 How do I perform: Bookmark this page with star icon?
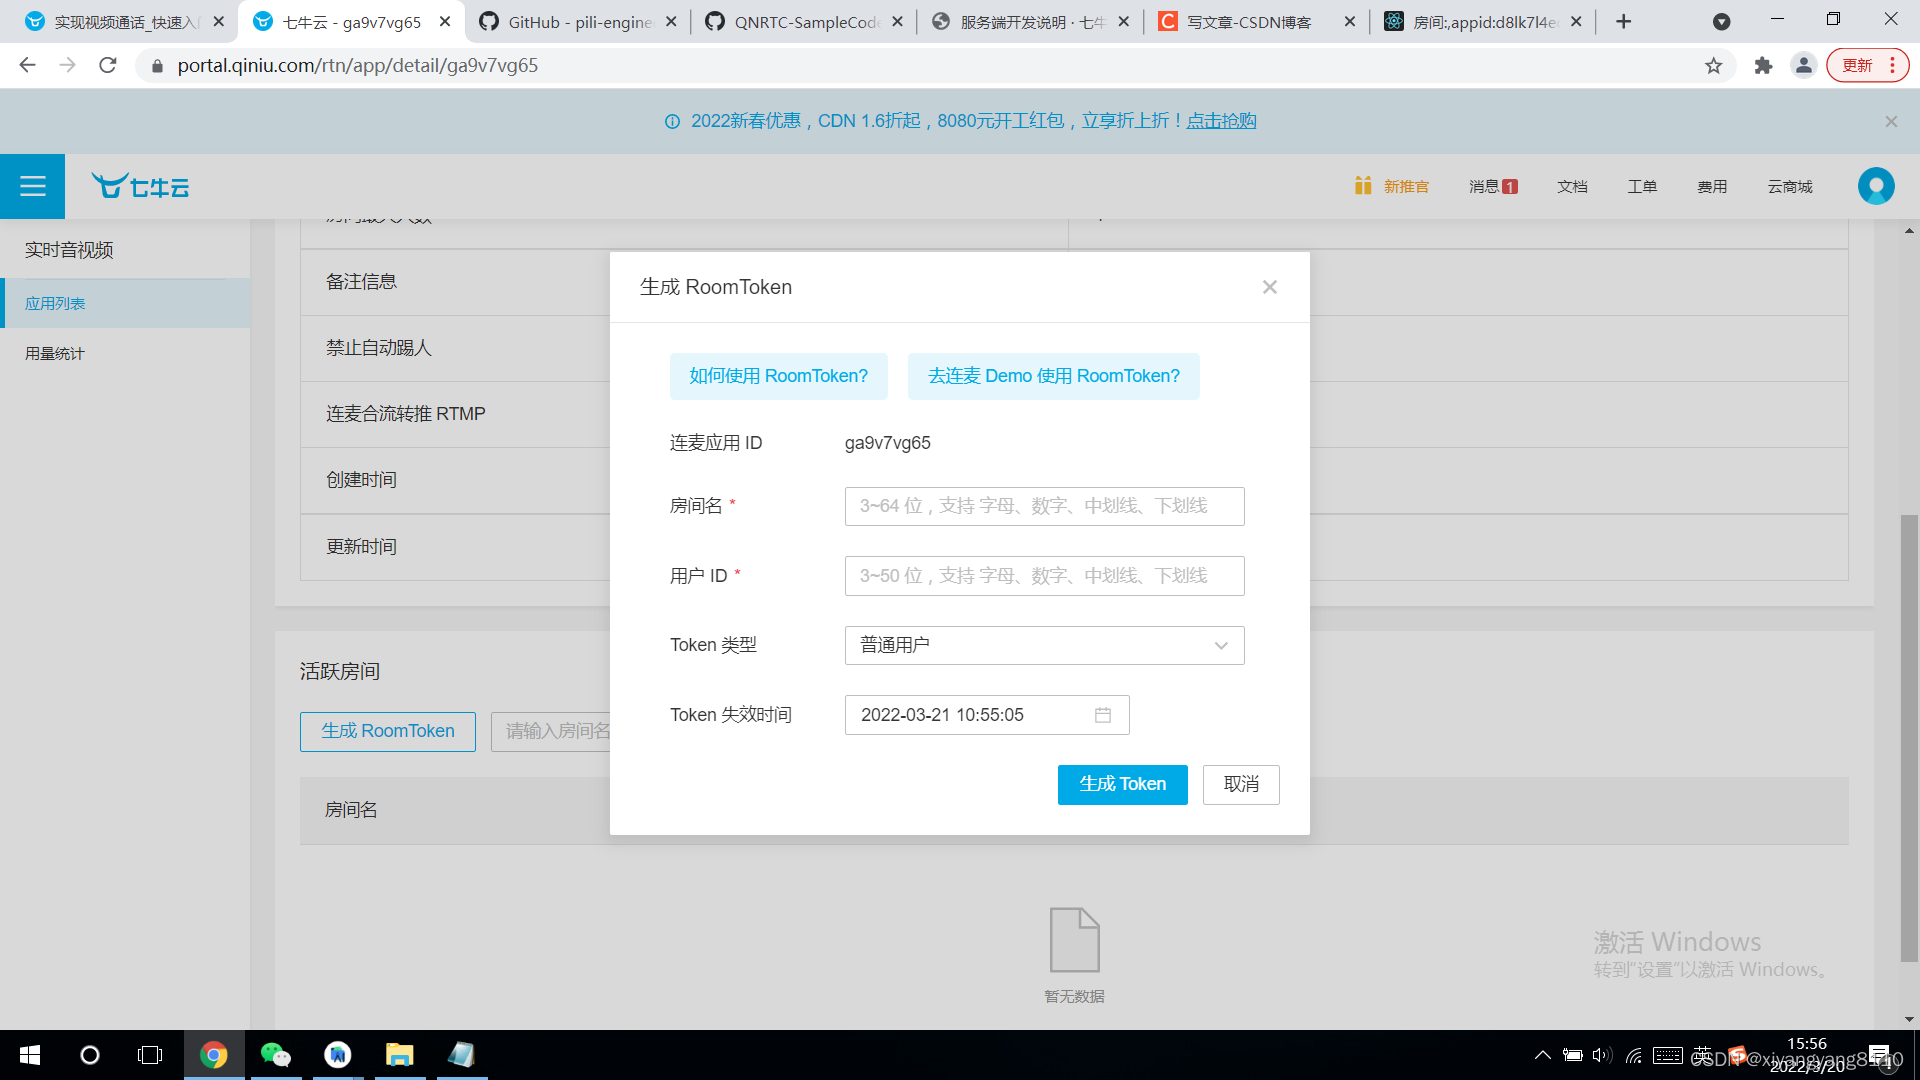pos(1714,65)
